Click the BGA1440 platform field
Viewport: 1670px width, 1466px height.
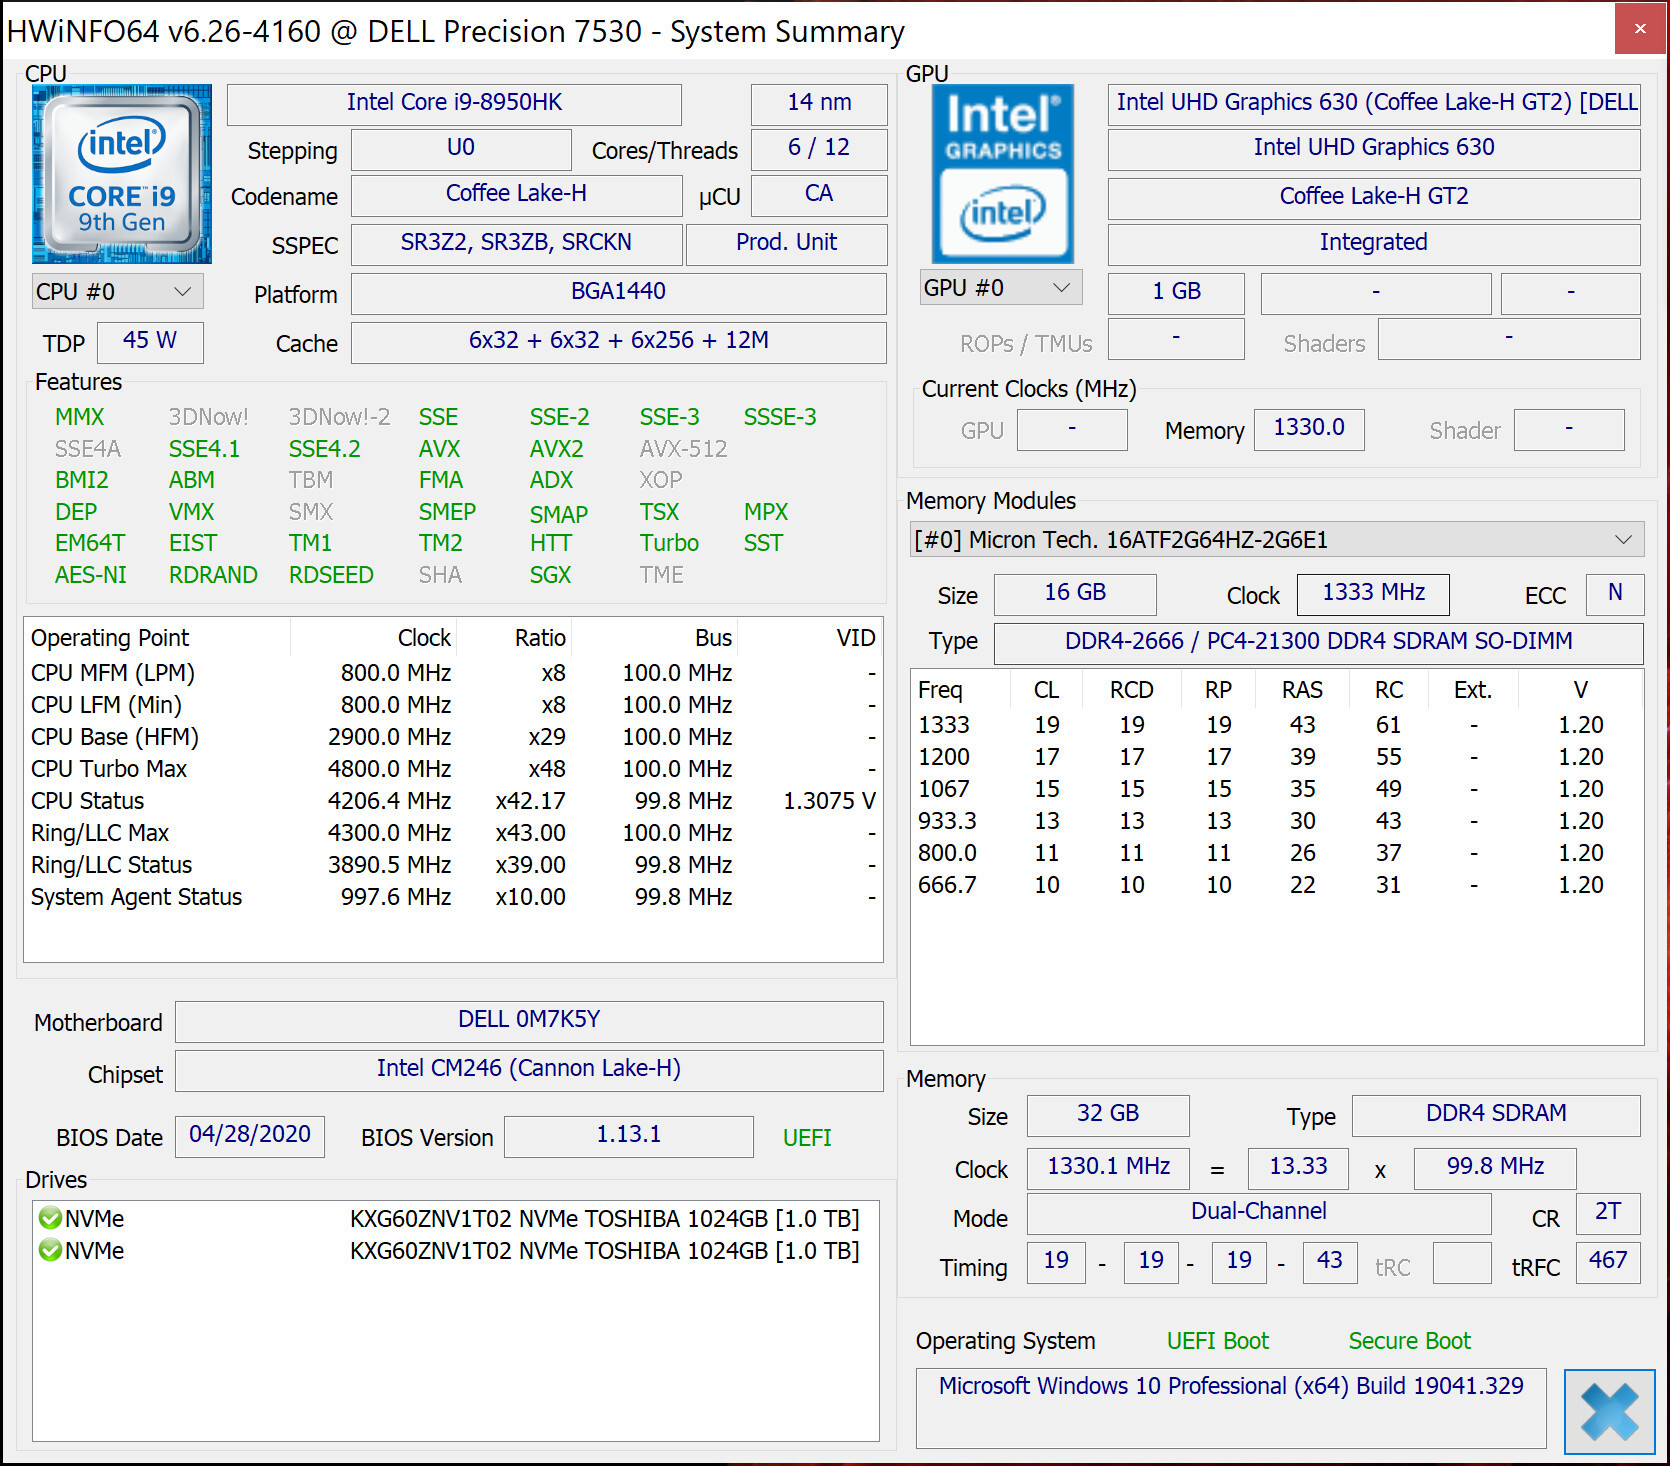click(619, 292)
